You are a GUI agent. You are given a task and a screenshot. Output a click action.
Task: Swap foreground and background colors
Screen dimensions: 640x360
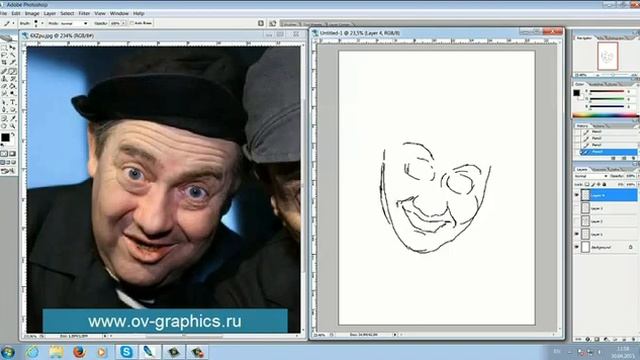(x=13, y=134)
